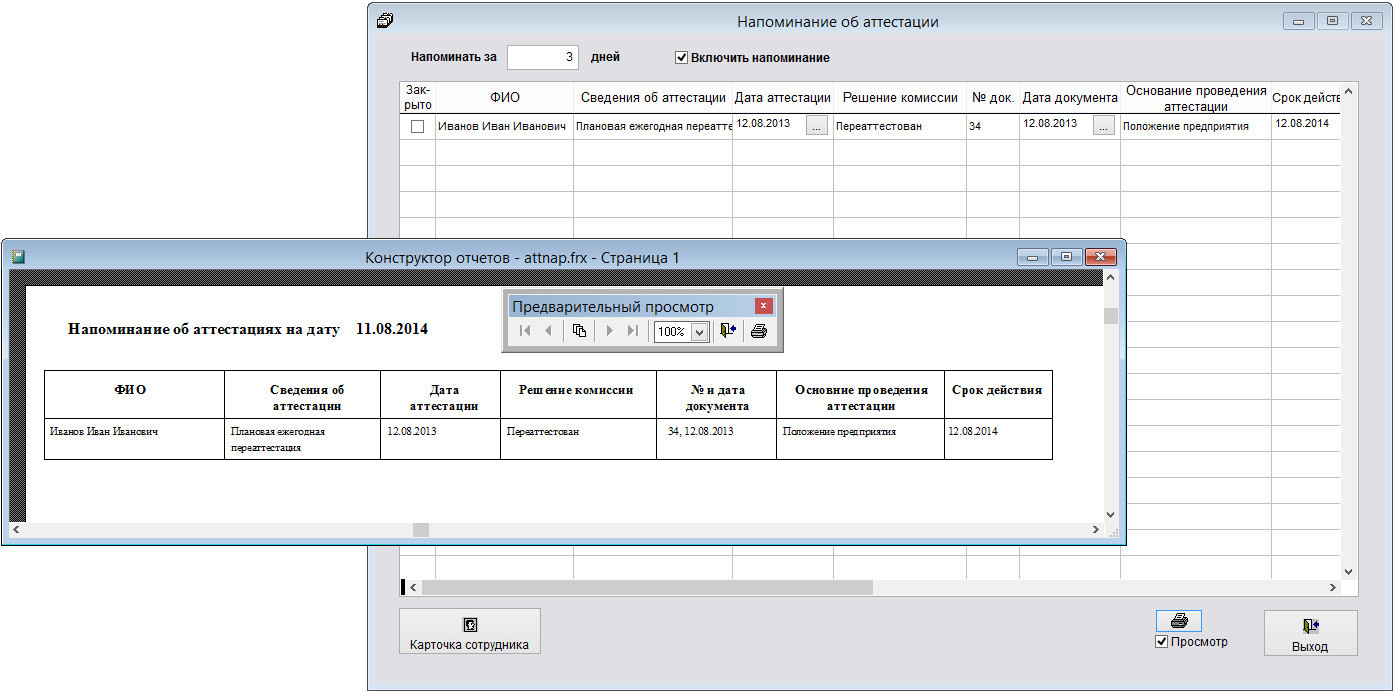Image resolution: width=1393 pixels, height=692 pixels.
Task: Click the Go to Page icon in preview toolbar
Action: 579,331
